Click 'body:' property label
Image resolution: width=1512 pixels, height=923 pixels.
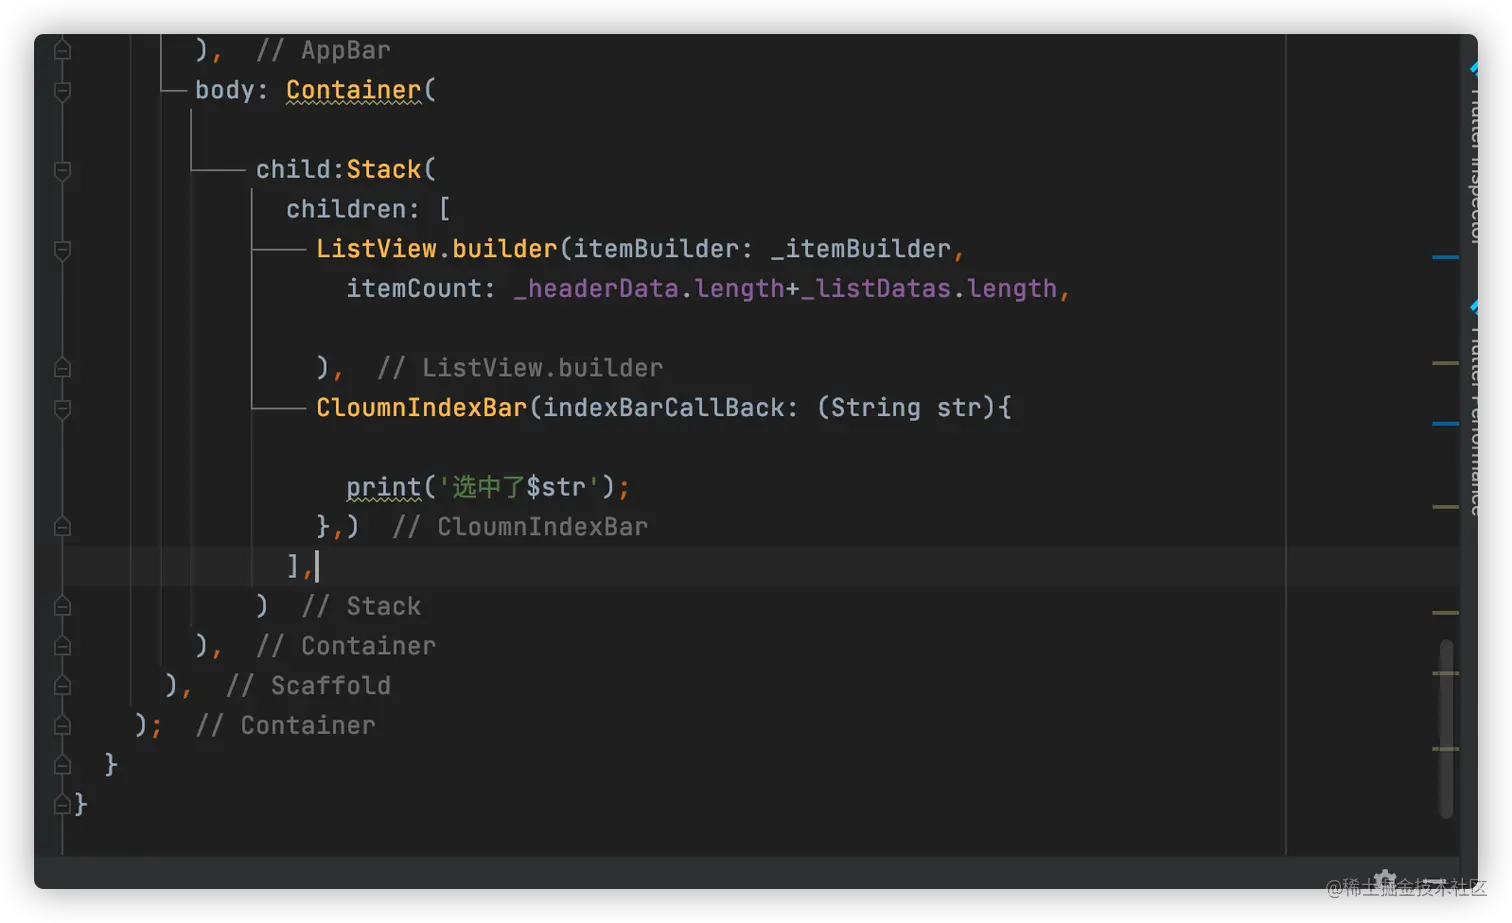click(232, 90)
